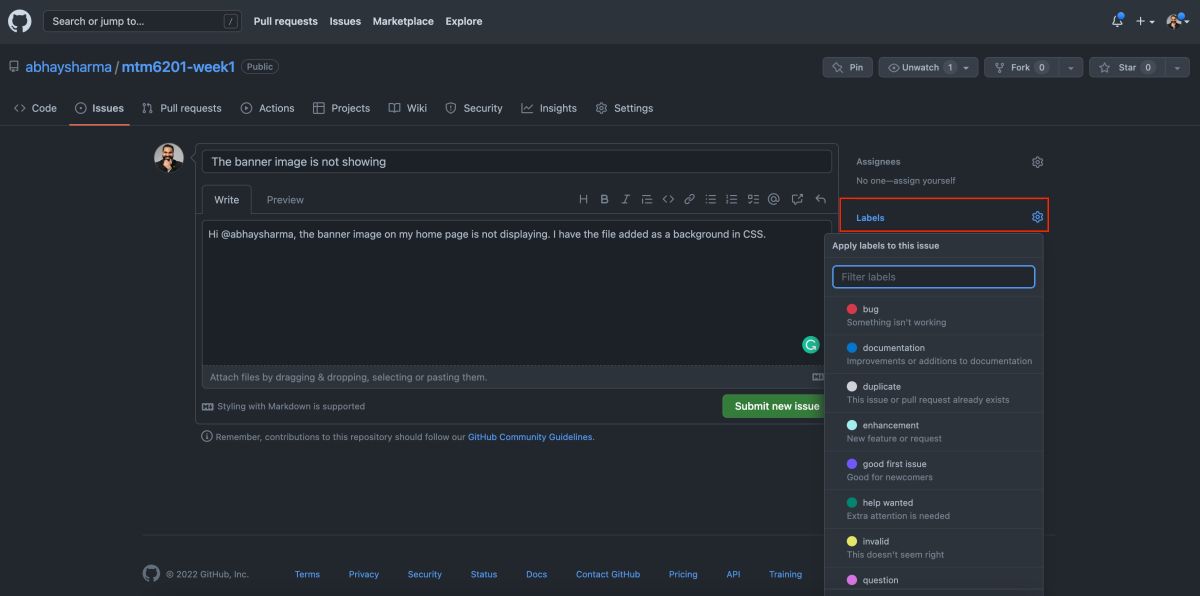This screenshot has width=1200, height=596.
Task: Open the Unwatch notifications dropdown
Action: [930, 67]
